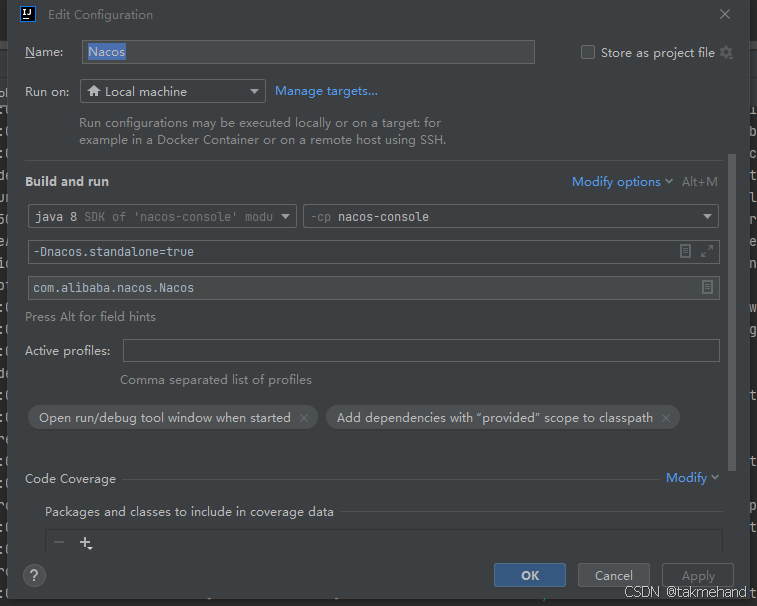
Task: Click the Code Coverage section label
Action: click(70, 479)
